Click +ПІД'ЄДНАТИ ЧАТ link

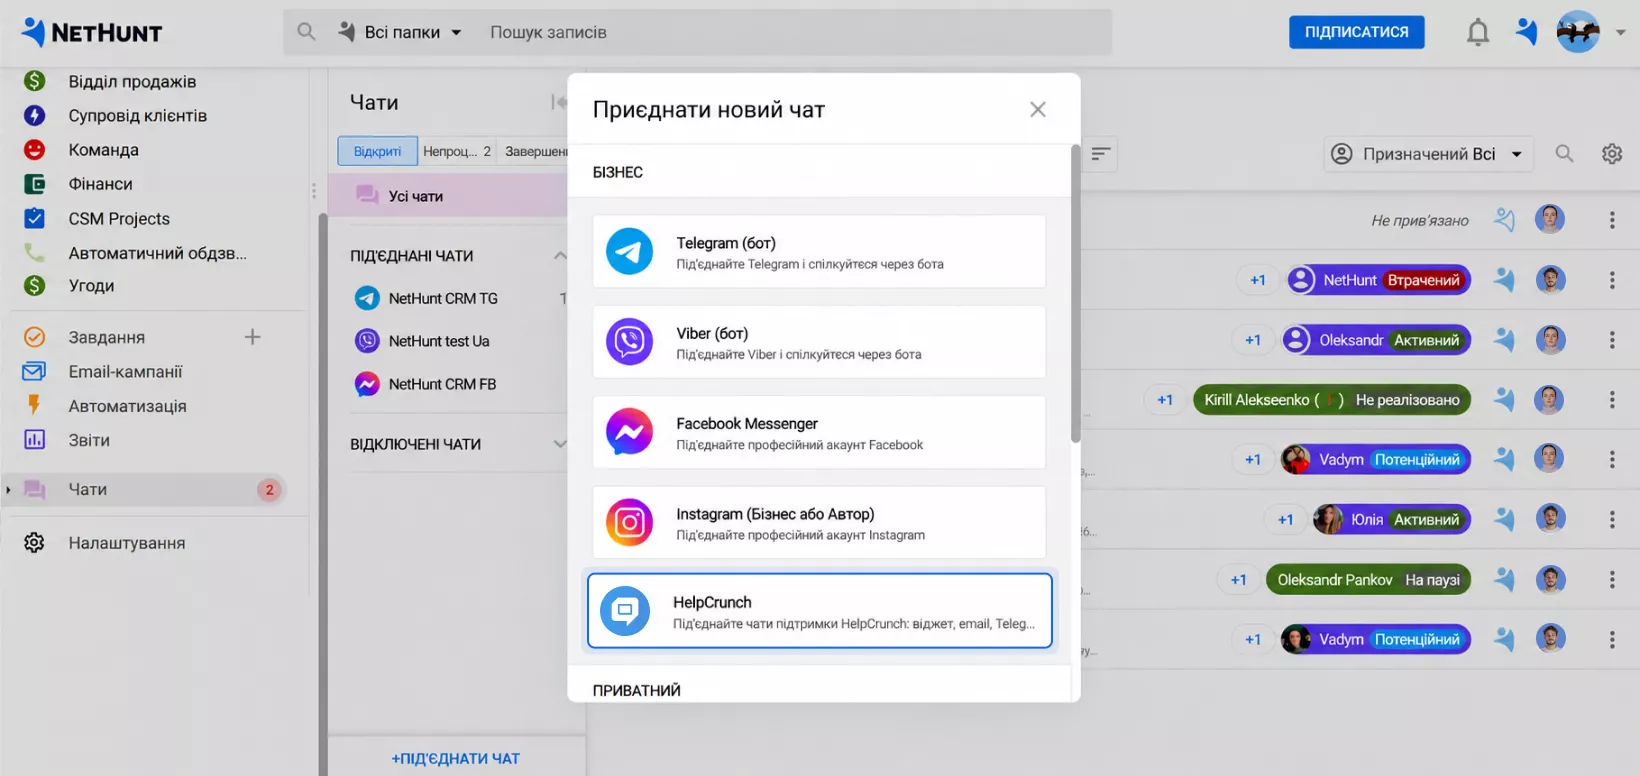coord(456,759)
